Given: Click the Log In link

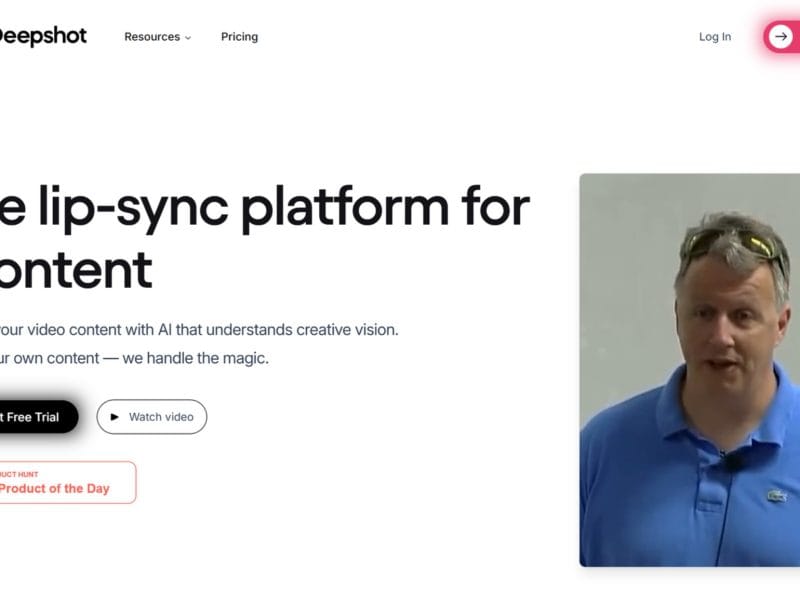Looking at the screenshot, I should (714, 37).
